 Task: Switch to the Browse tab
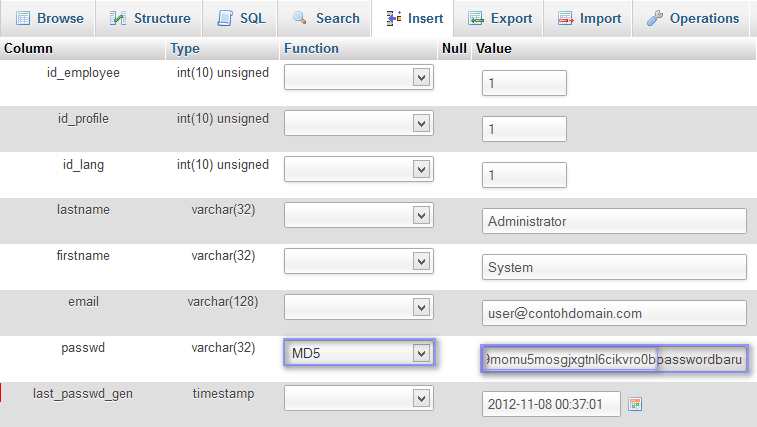coord(49,18)
